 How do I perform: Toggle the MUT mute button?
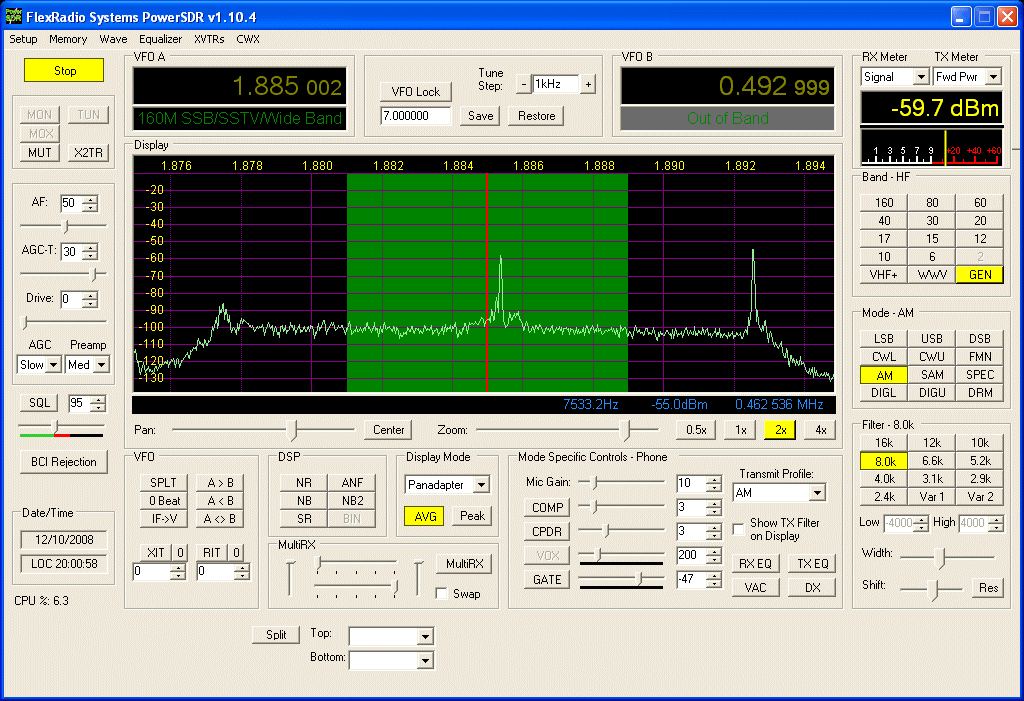[40, 153]
